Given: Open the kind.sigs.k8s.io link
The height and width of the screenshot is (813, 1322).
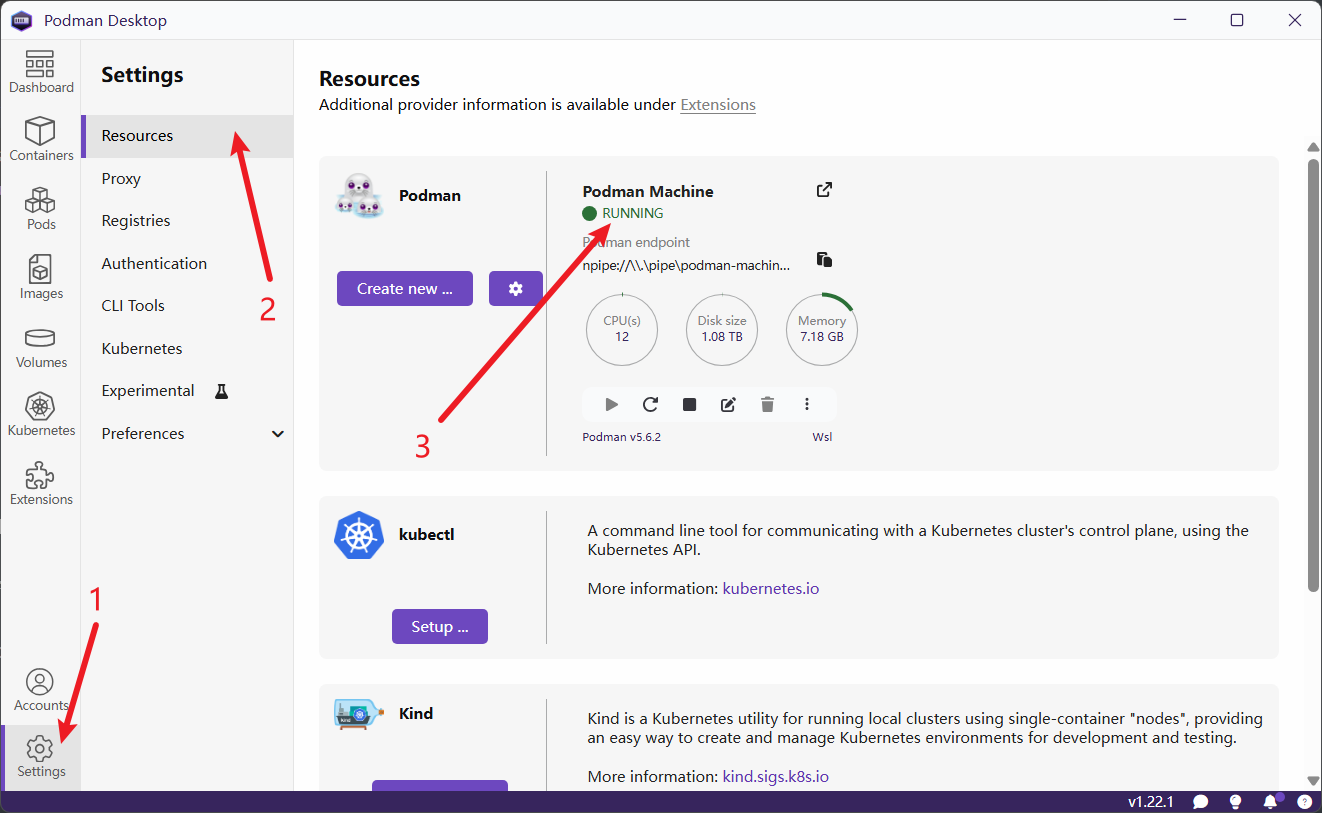Looking at the screenshot, I should pyautogui.click(x=776, y=776).
